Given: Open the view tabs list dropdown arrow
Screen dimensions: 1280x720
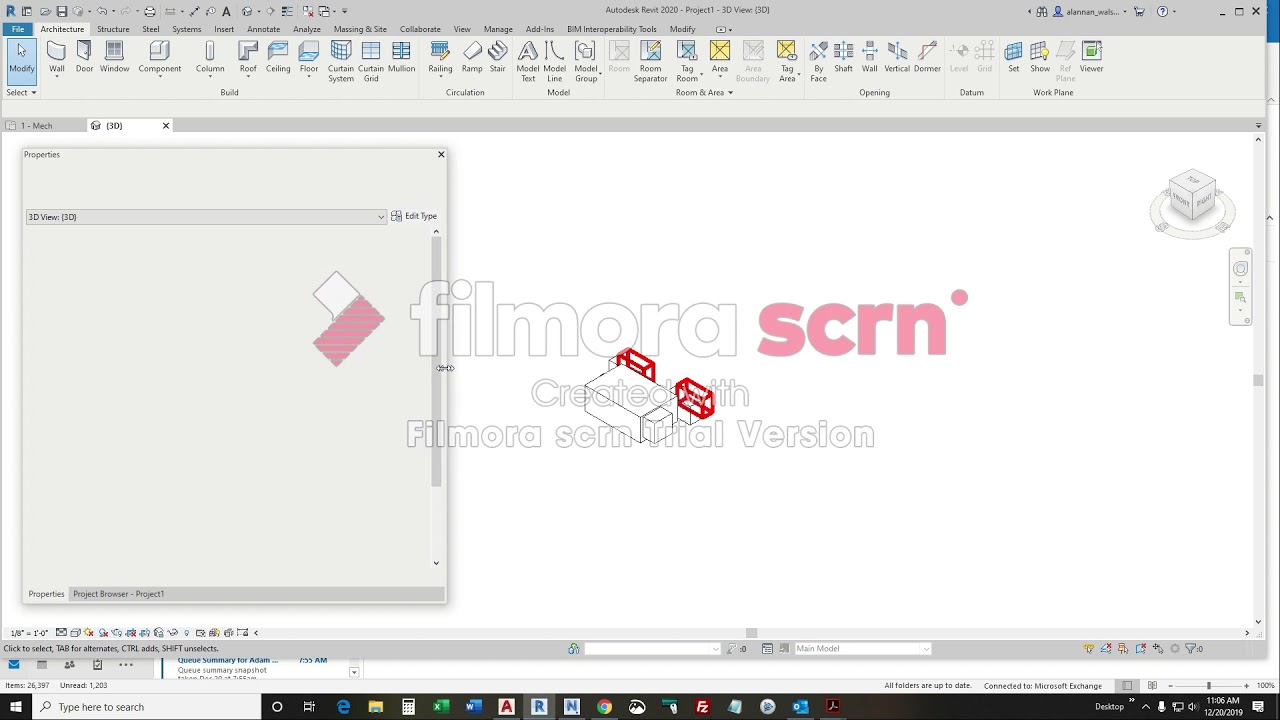Looking at the screenshot, I should pos(1258,126).
